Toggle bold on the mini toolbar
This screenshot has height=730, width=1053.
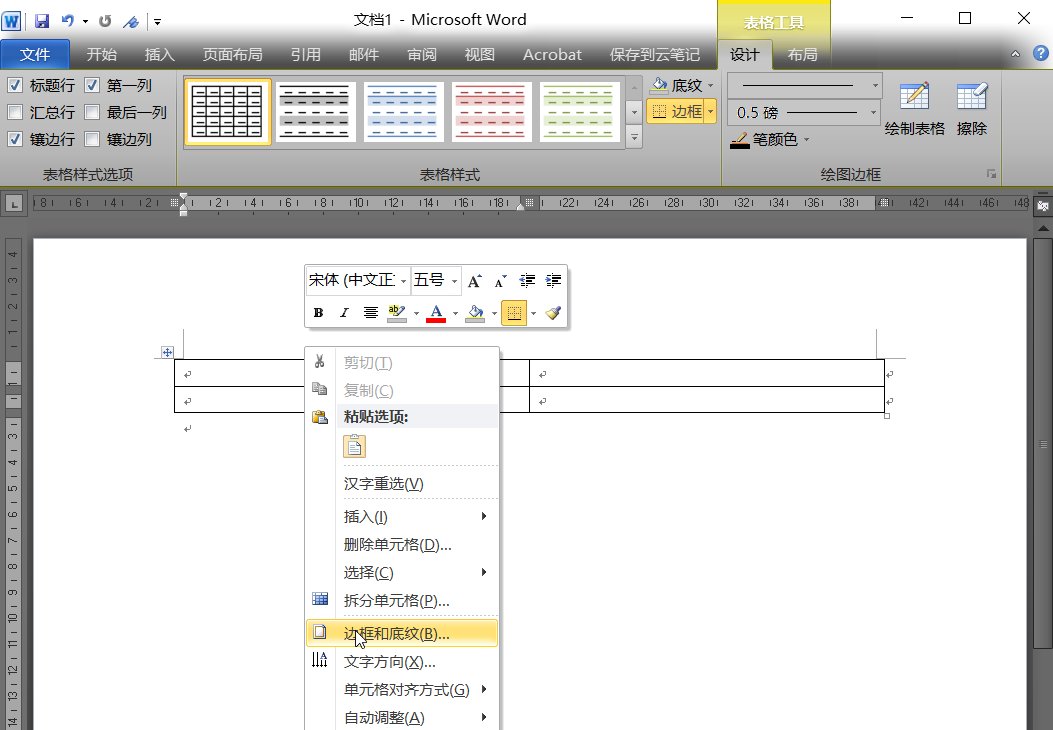click(x=317, y=312)
